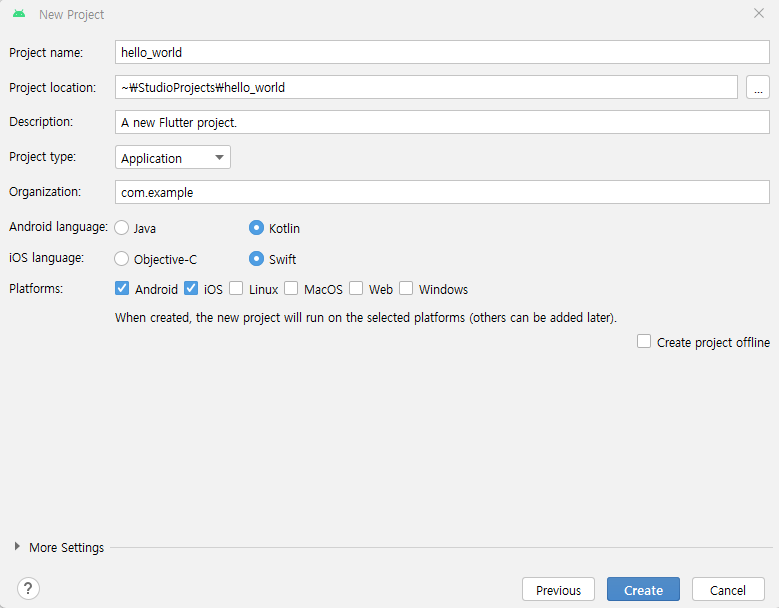Open the project location browse button
Screen dimensions: 779x608
coord(758,87)
